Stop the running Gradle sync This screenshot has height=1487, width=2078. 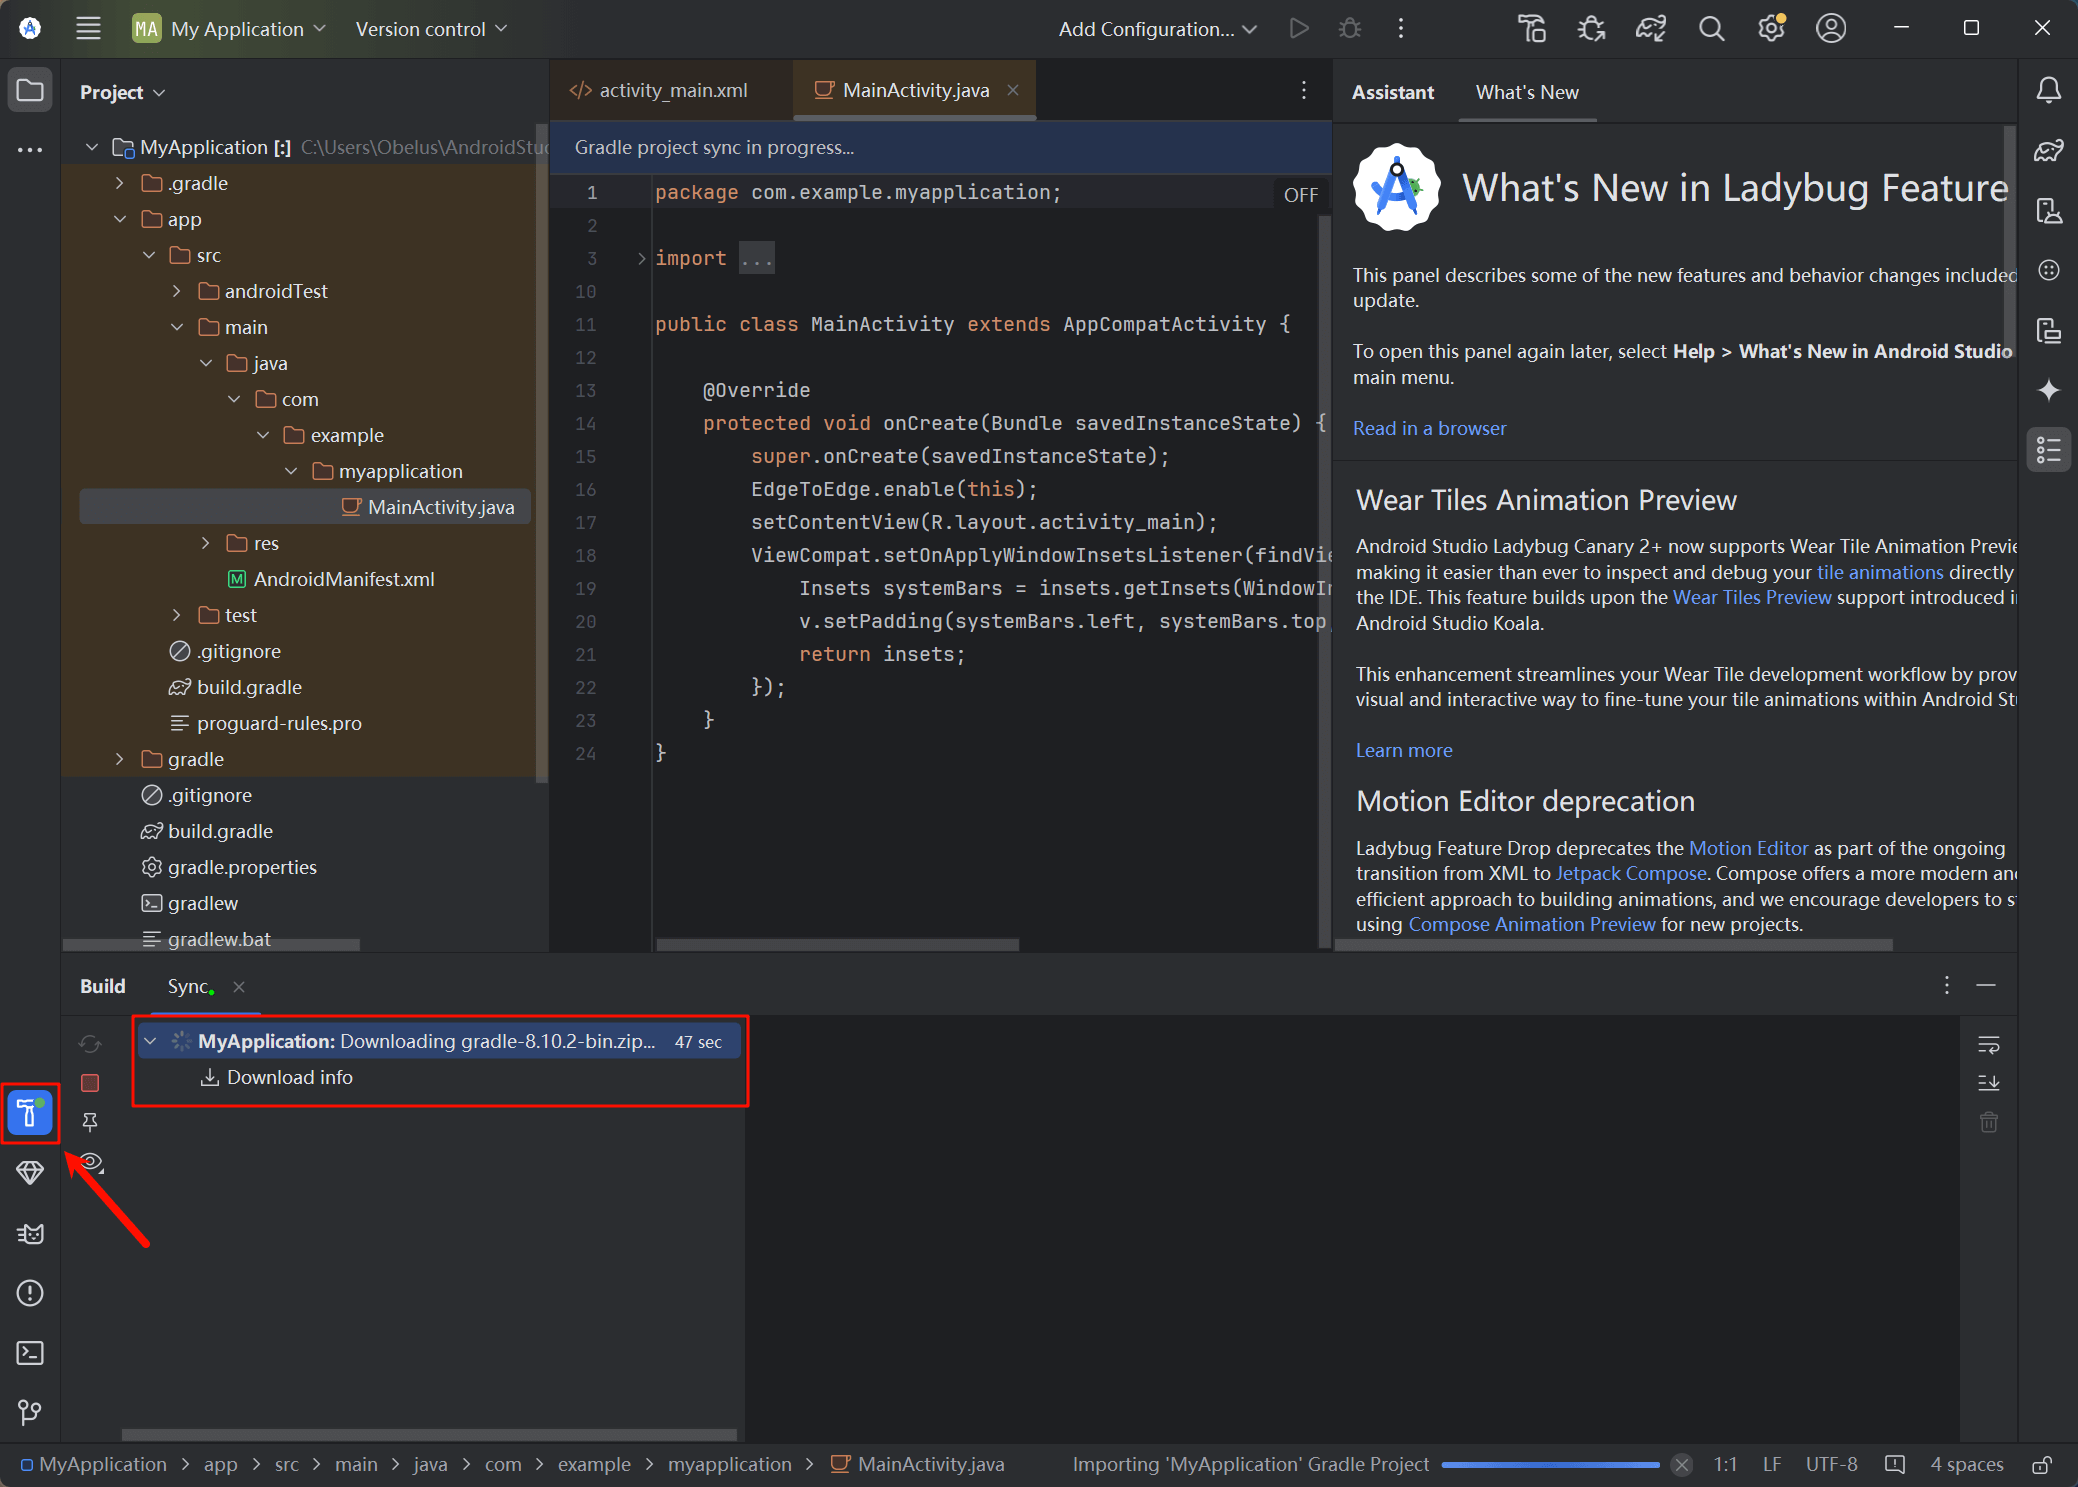[x=90, y=1083]
